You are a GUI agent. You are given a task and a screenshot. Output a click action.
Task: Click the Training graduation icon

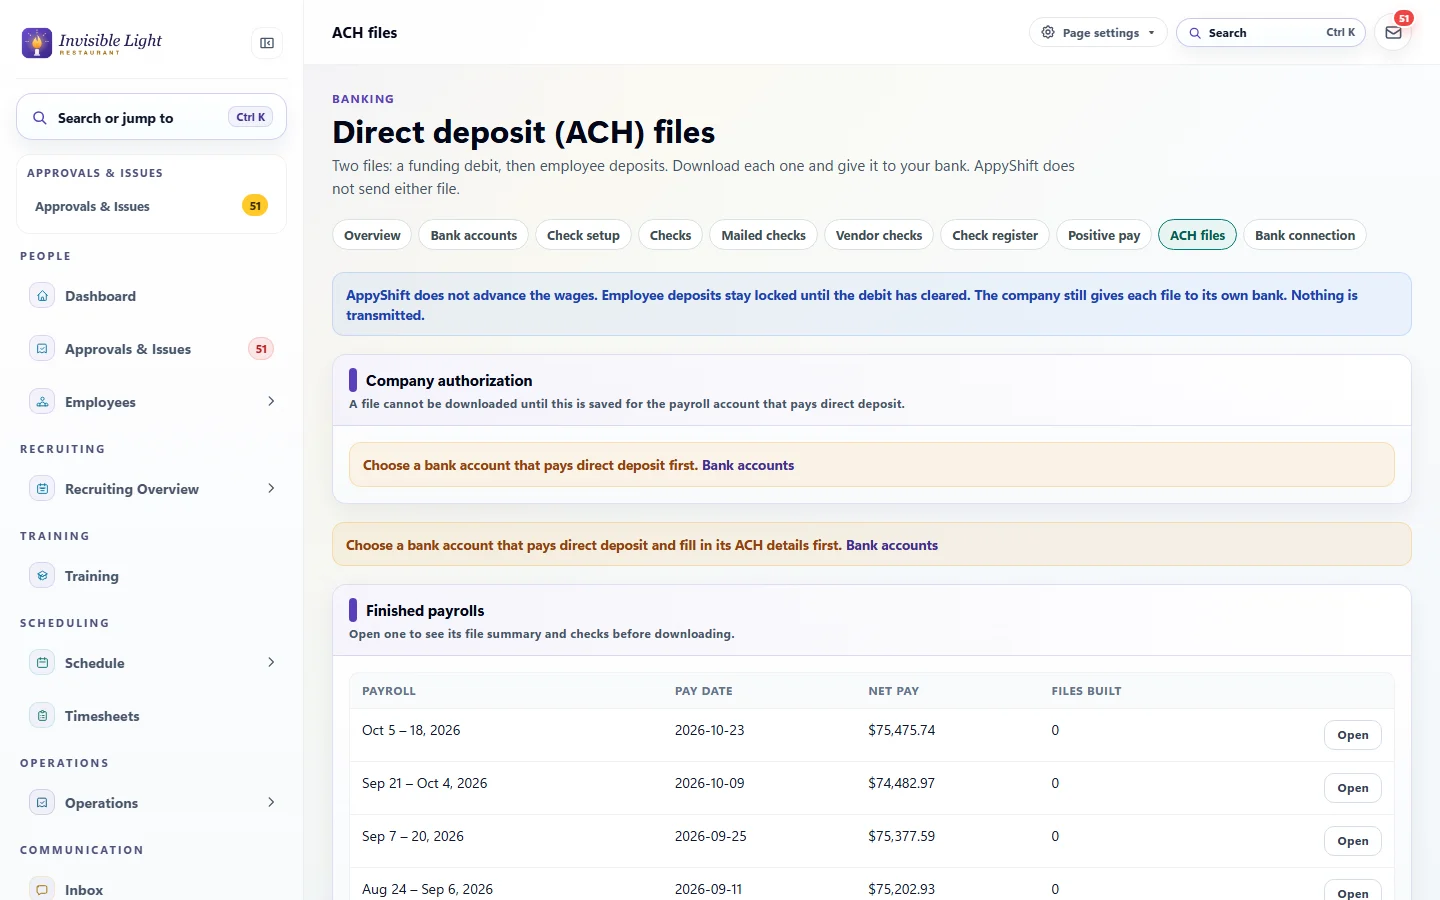(x=42, y=576)
